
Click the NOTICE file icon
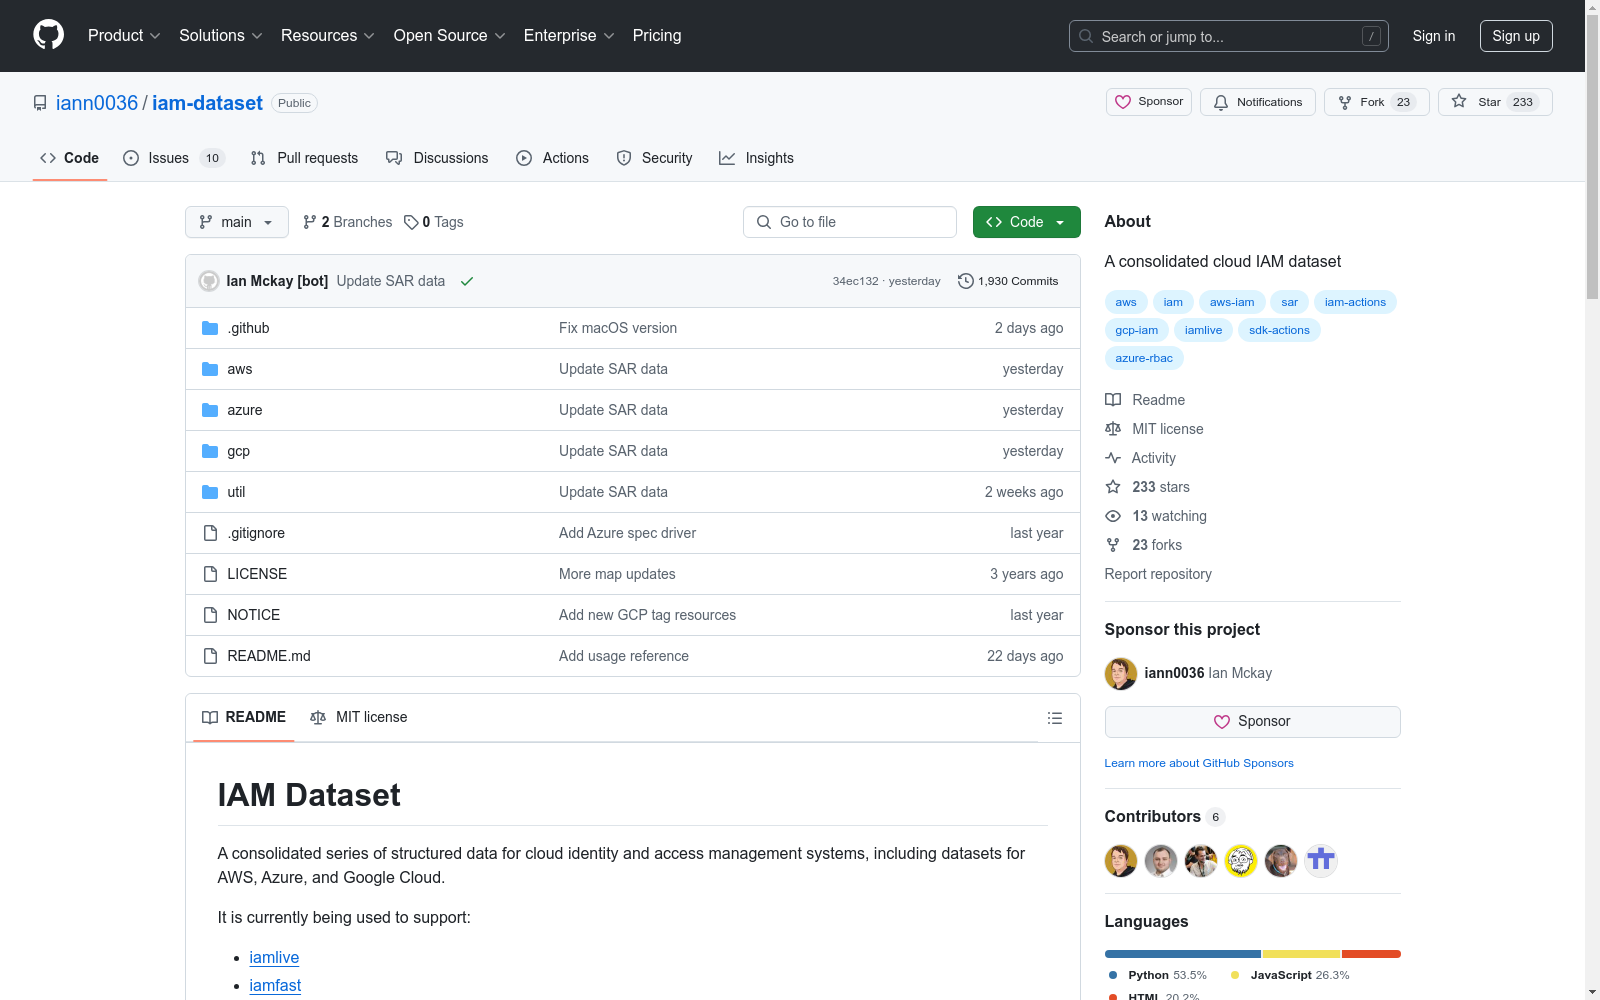(210, 615)
